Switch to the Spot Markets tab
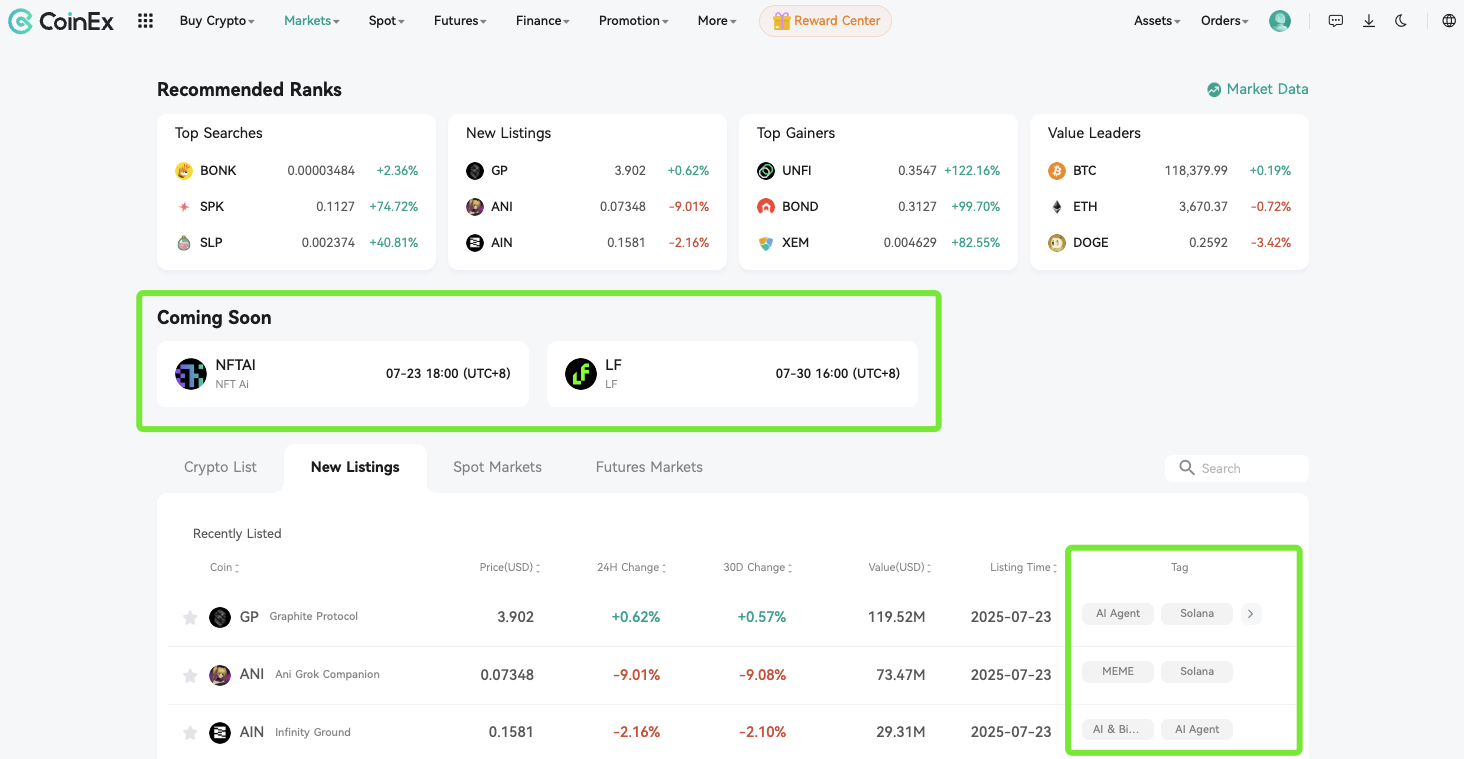Image resolution: width=1464 pixels, height=759 pixels. click(497, 467)
